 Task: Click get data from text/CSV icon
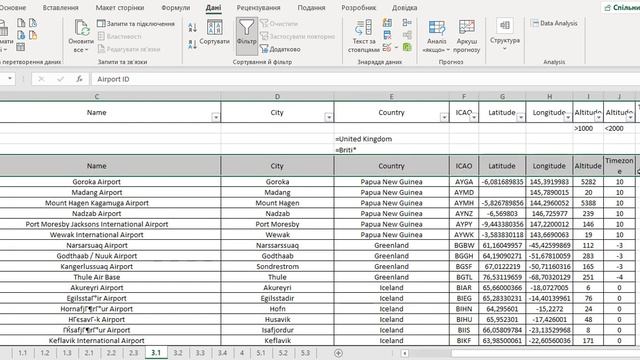click(21, 23)
